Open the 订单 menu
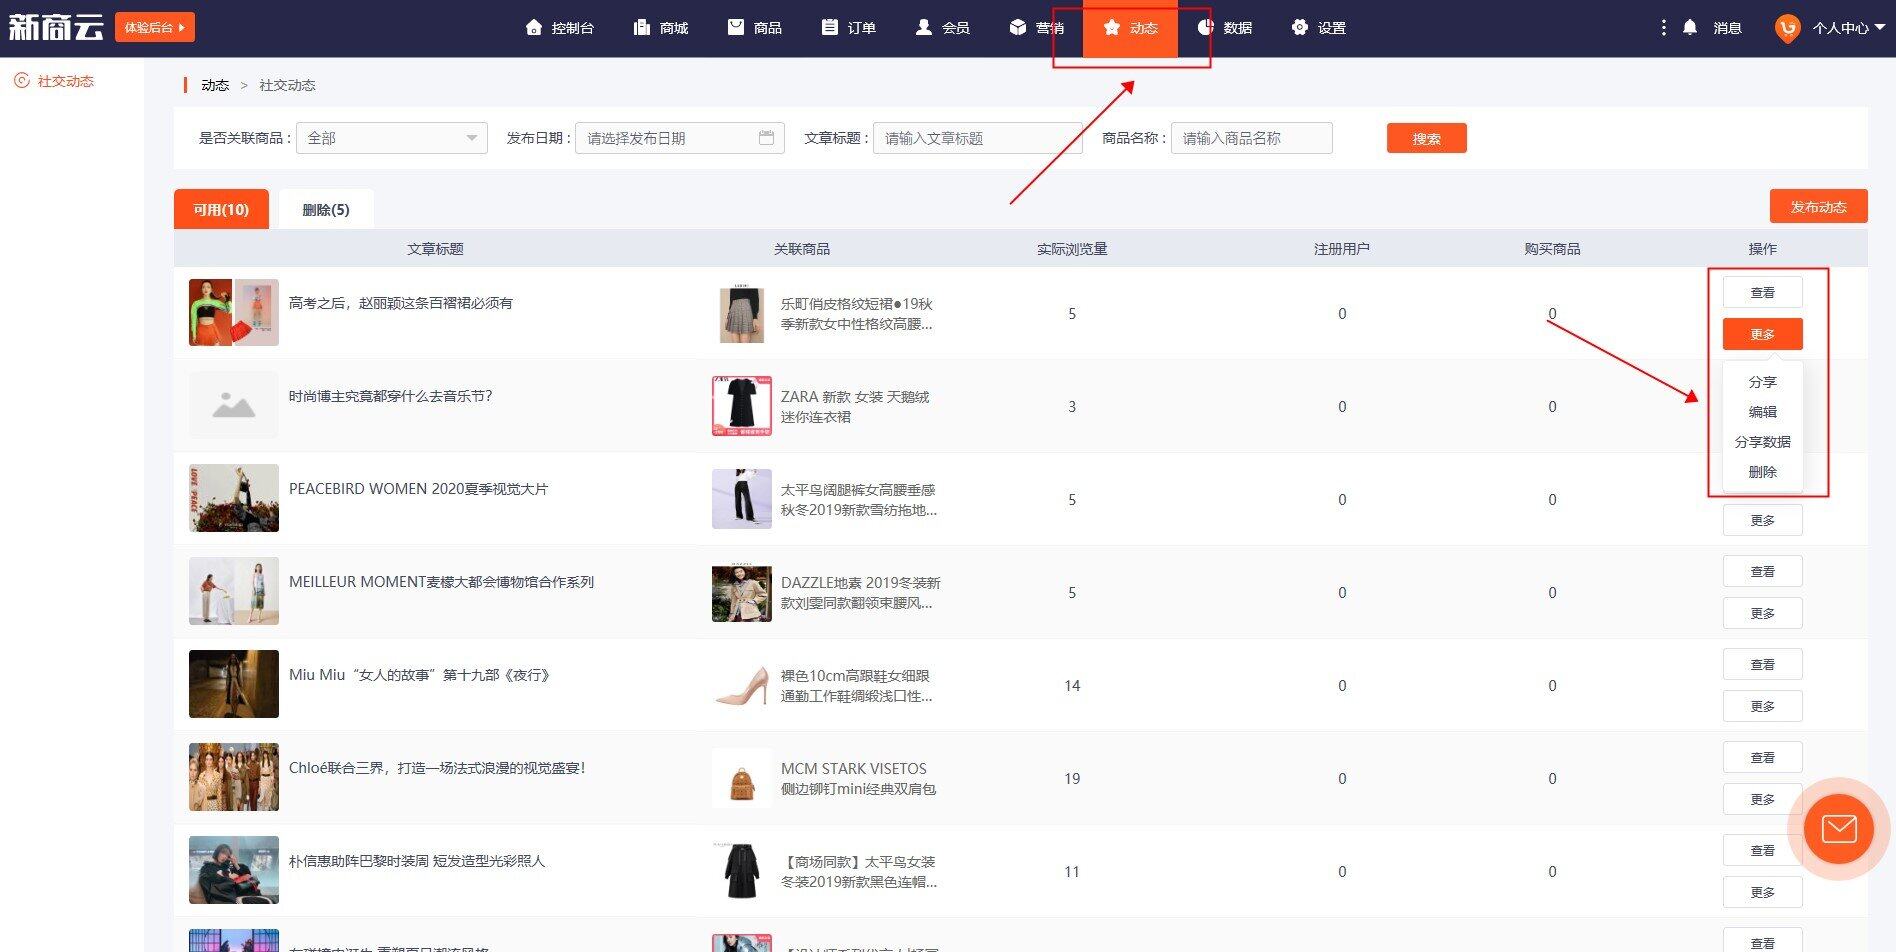The height and width of the screenshot is (952, 1896). [x=849, y=28]
